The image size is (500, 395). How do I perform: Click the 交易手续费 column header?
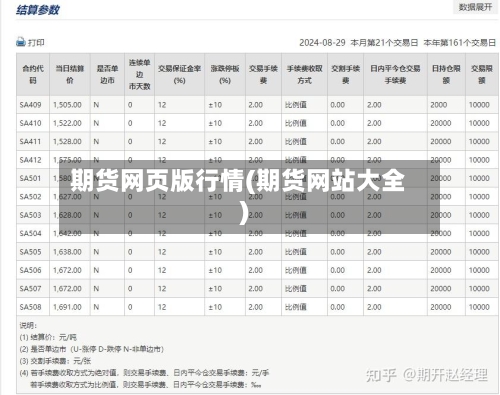point(263,74)
